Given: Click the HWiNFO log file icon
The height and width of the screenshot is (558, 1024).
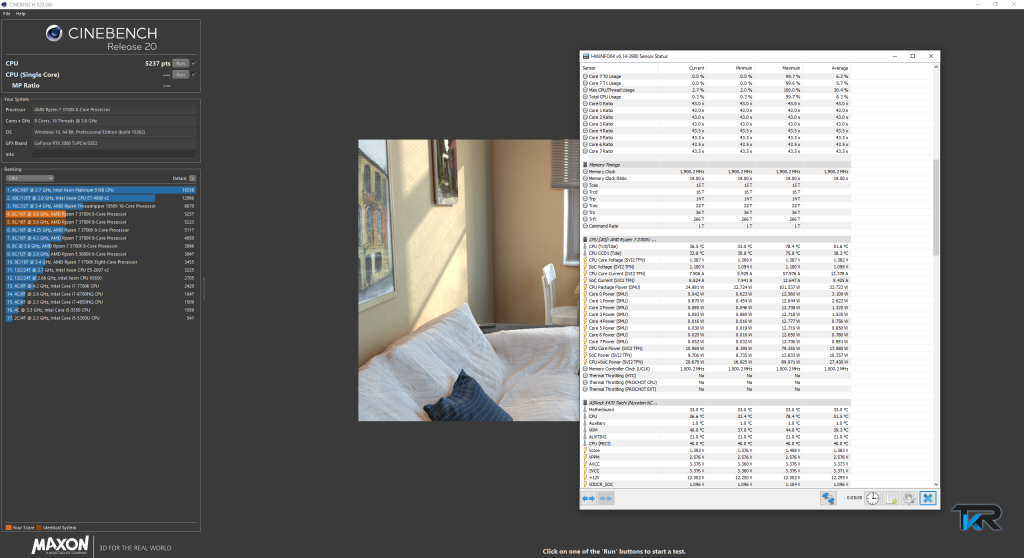Looking at the screenshot, I should tap(891, 499).
